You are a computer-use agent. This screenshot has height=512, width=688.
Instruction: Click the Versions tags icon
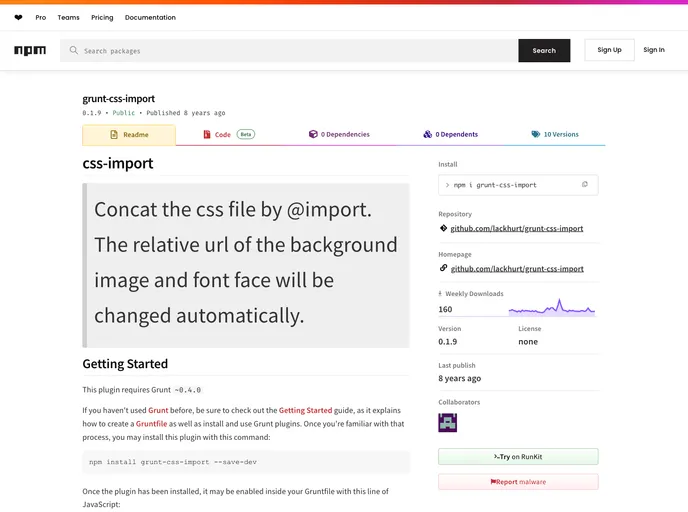(535, 134)
